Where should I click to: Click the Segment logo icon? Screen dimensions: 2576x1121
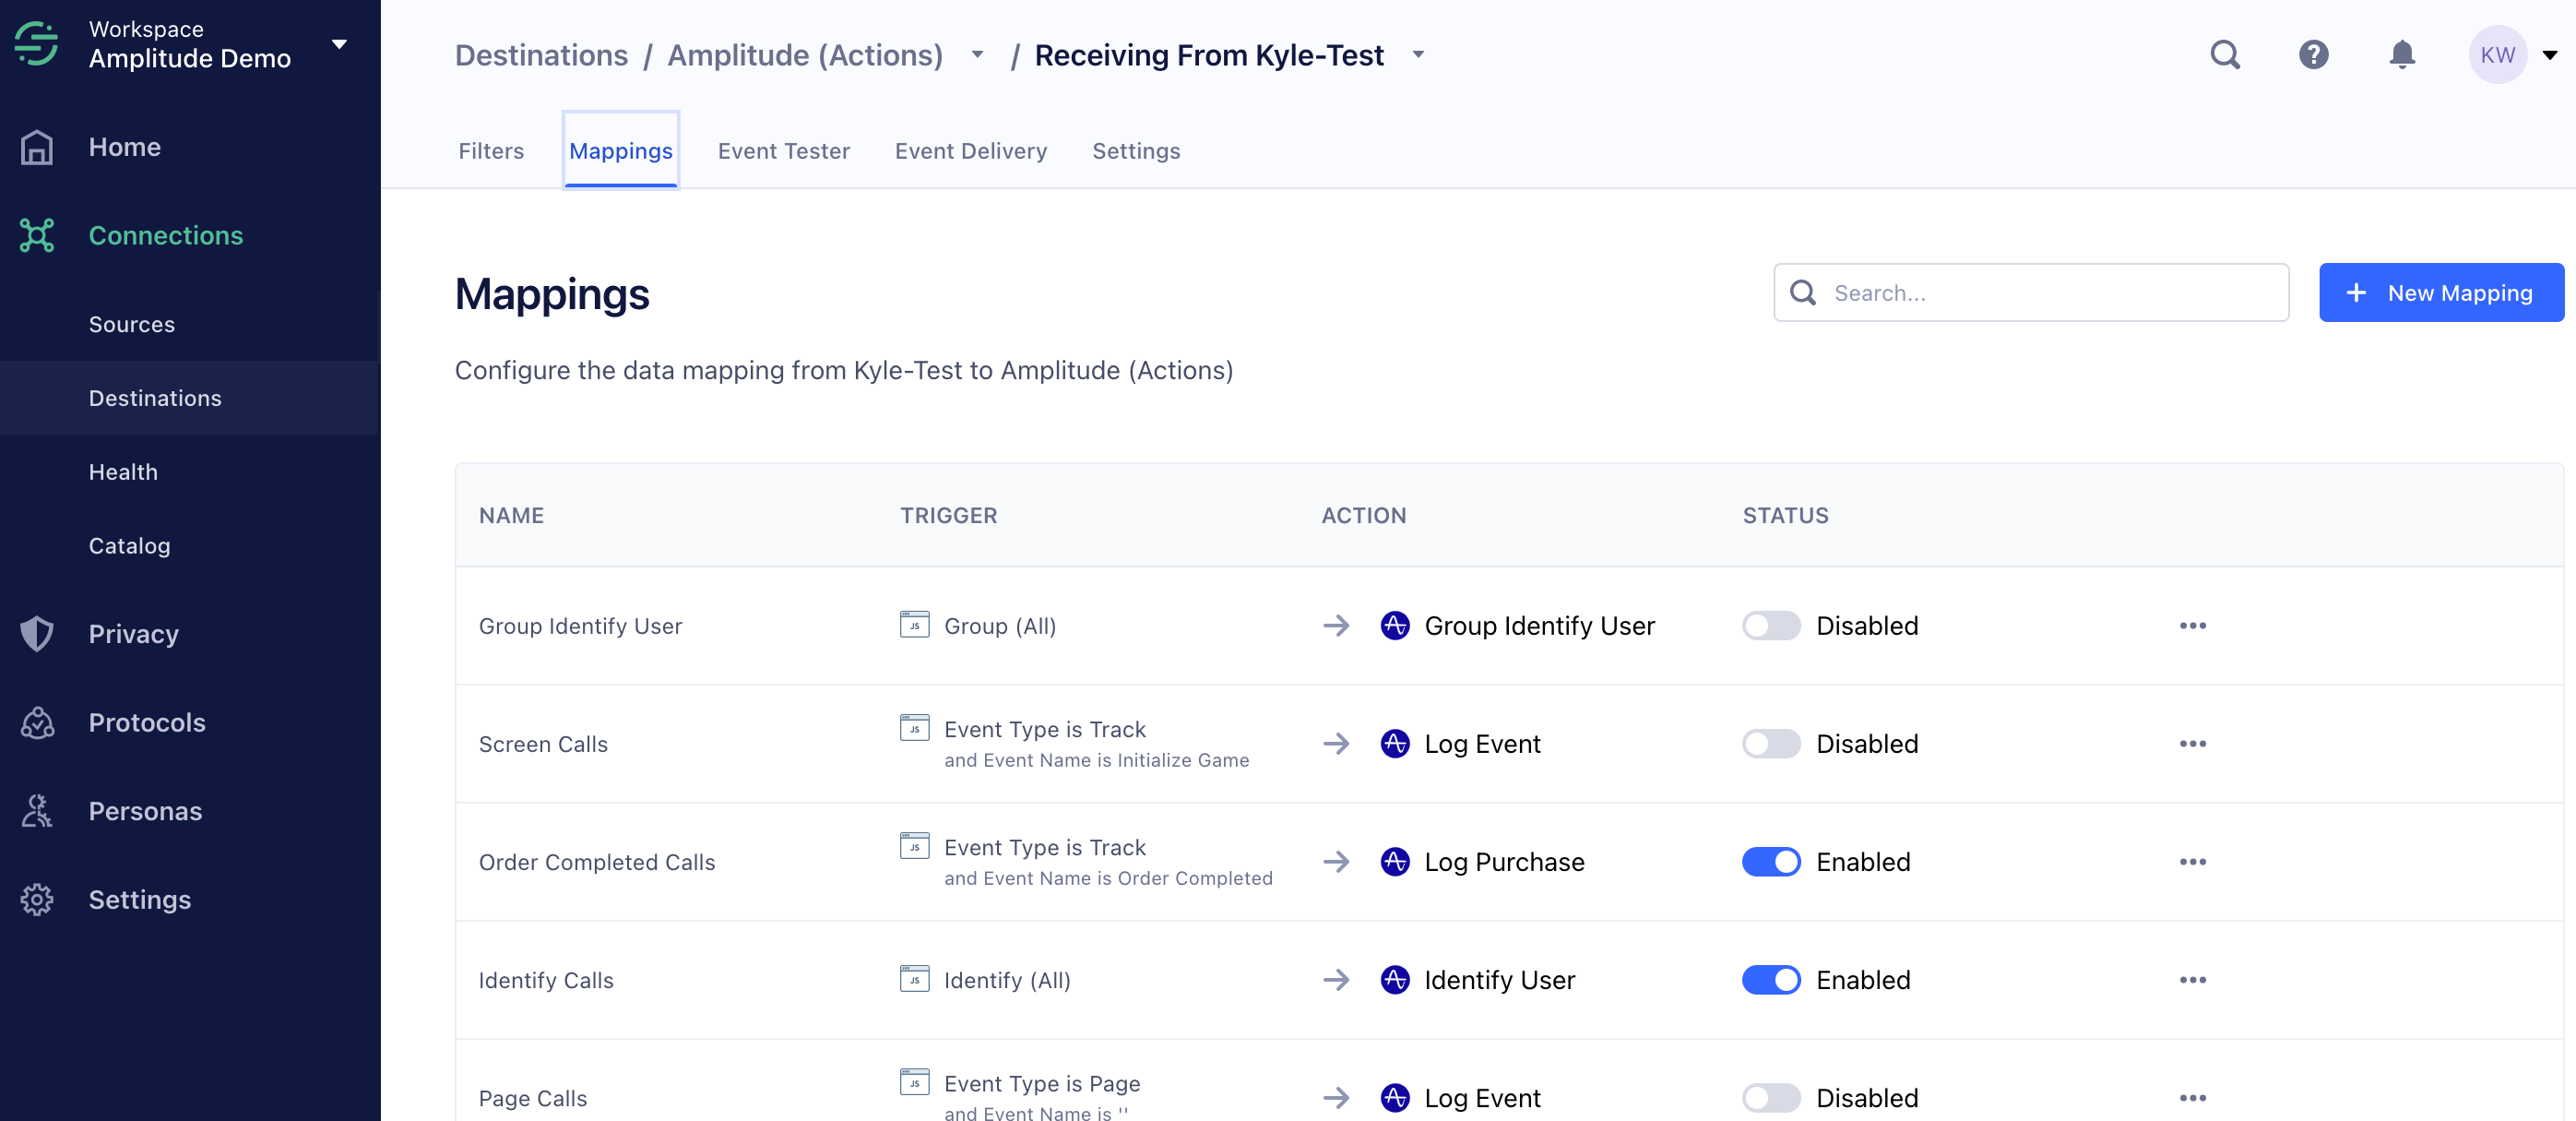tap(37, 44)
